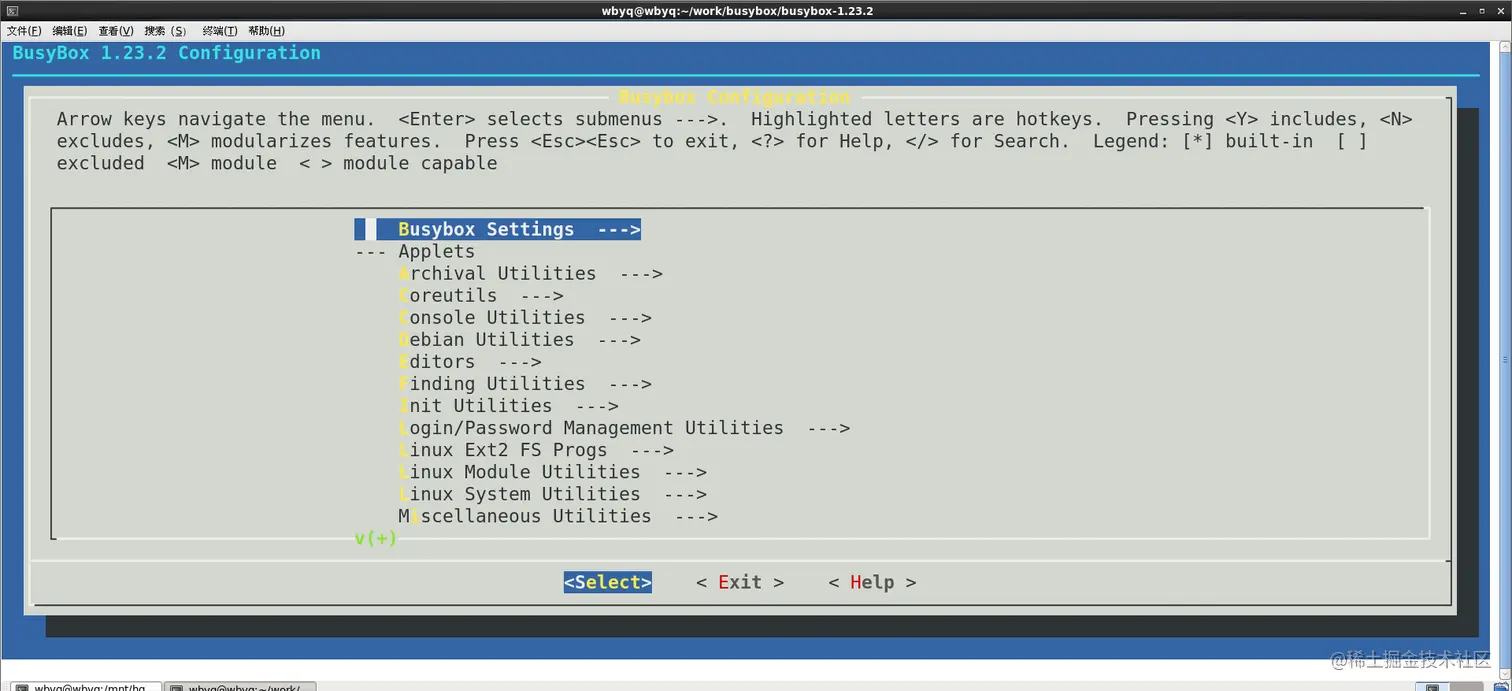This screenshot has width=1512, height=691.
Task: Choose the Miscellaneous Utilities entry
Action: 558,516
